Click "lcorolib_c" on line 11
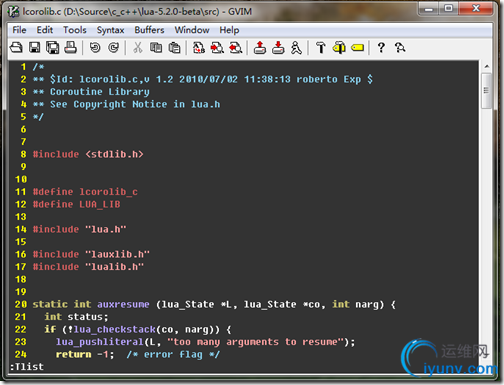504x385 pixels. coord(108,192)
